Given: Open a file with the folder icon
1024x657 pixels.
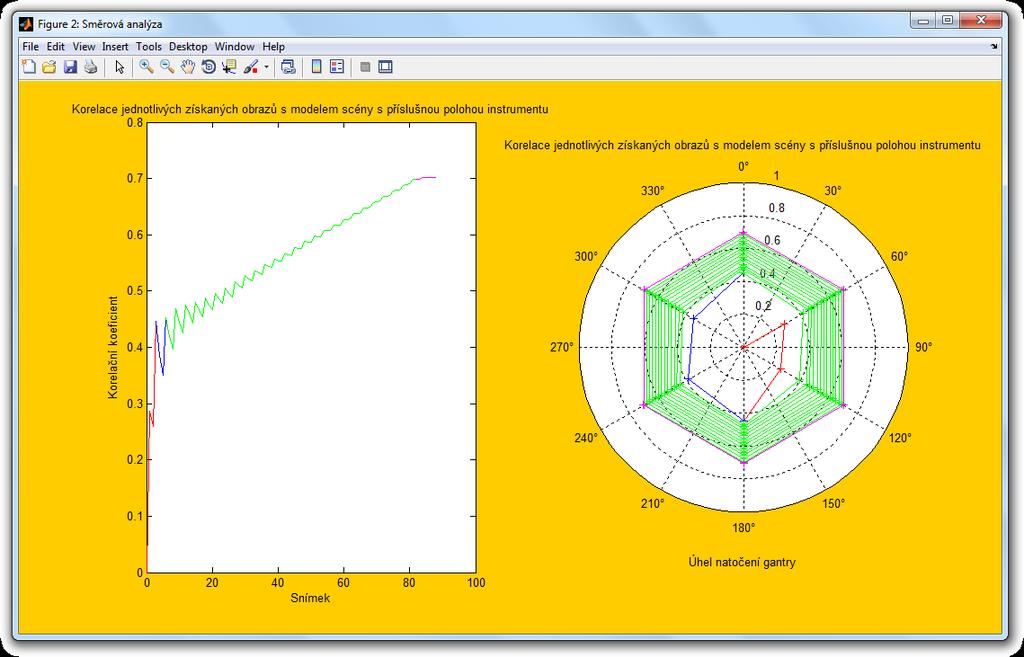Looking at the screenshot, I should click(49, 67).
